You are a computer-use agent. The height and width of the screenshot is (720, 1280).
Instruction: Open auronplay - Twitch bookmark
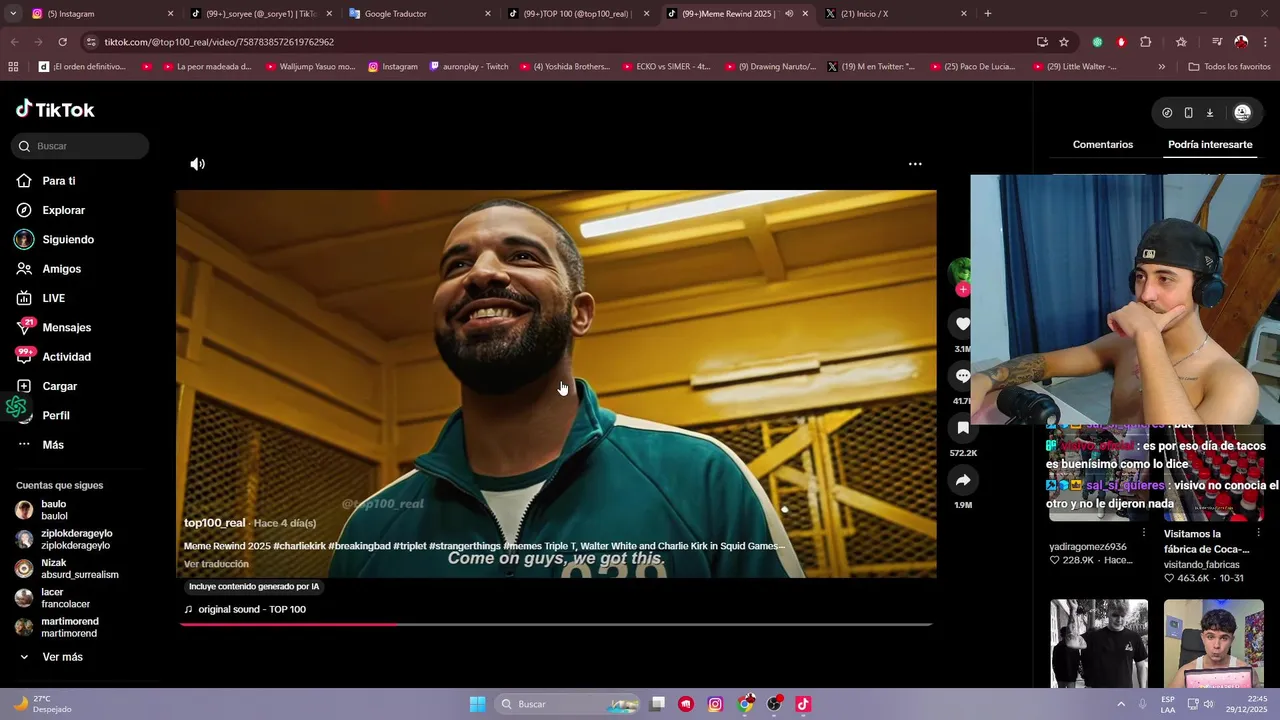point(468,67)
